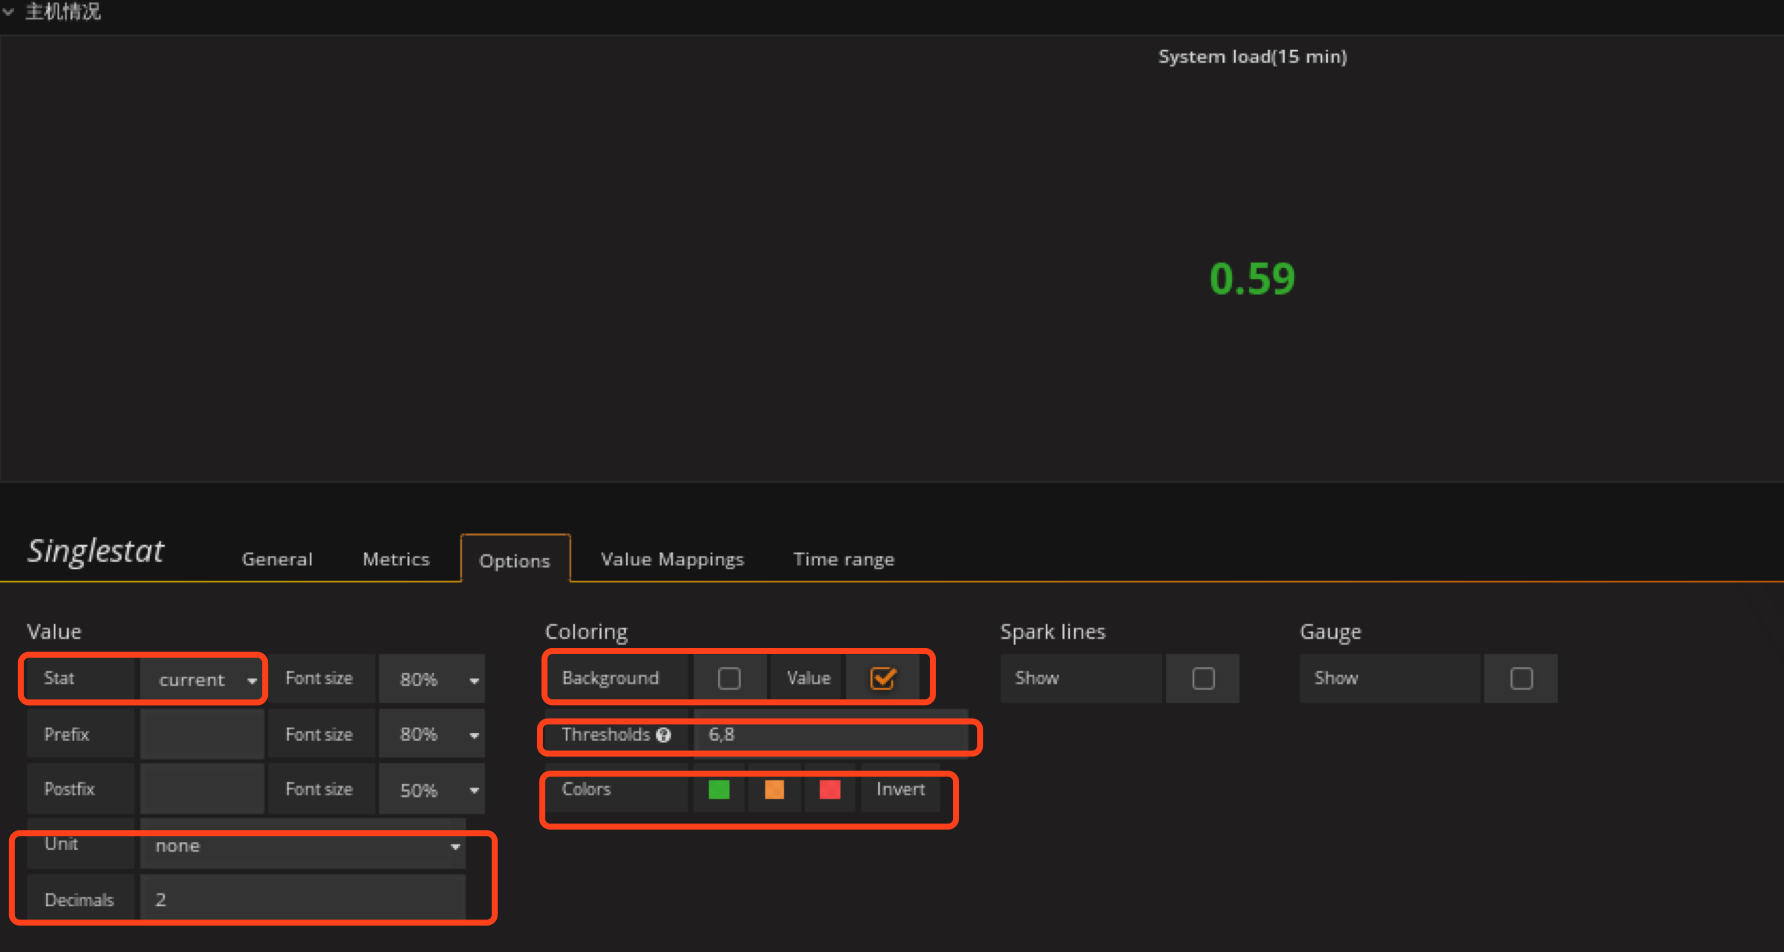Collapse the 主机情况 row chevron
The height and width of the screenshot is (952, 1784).
pyautogui.click(x=8, y=12)
